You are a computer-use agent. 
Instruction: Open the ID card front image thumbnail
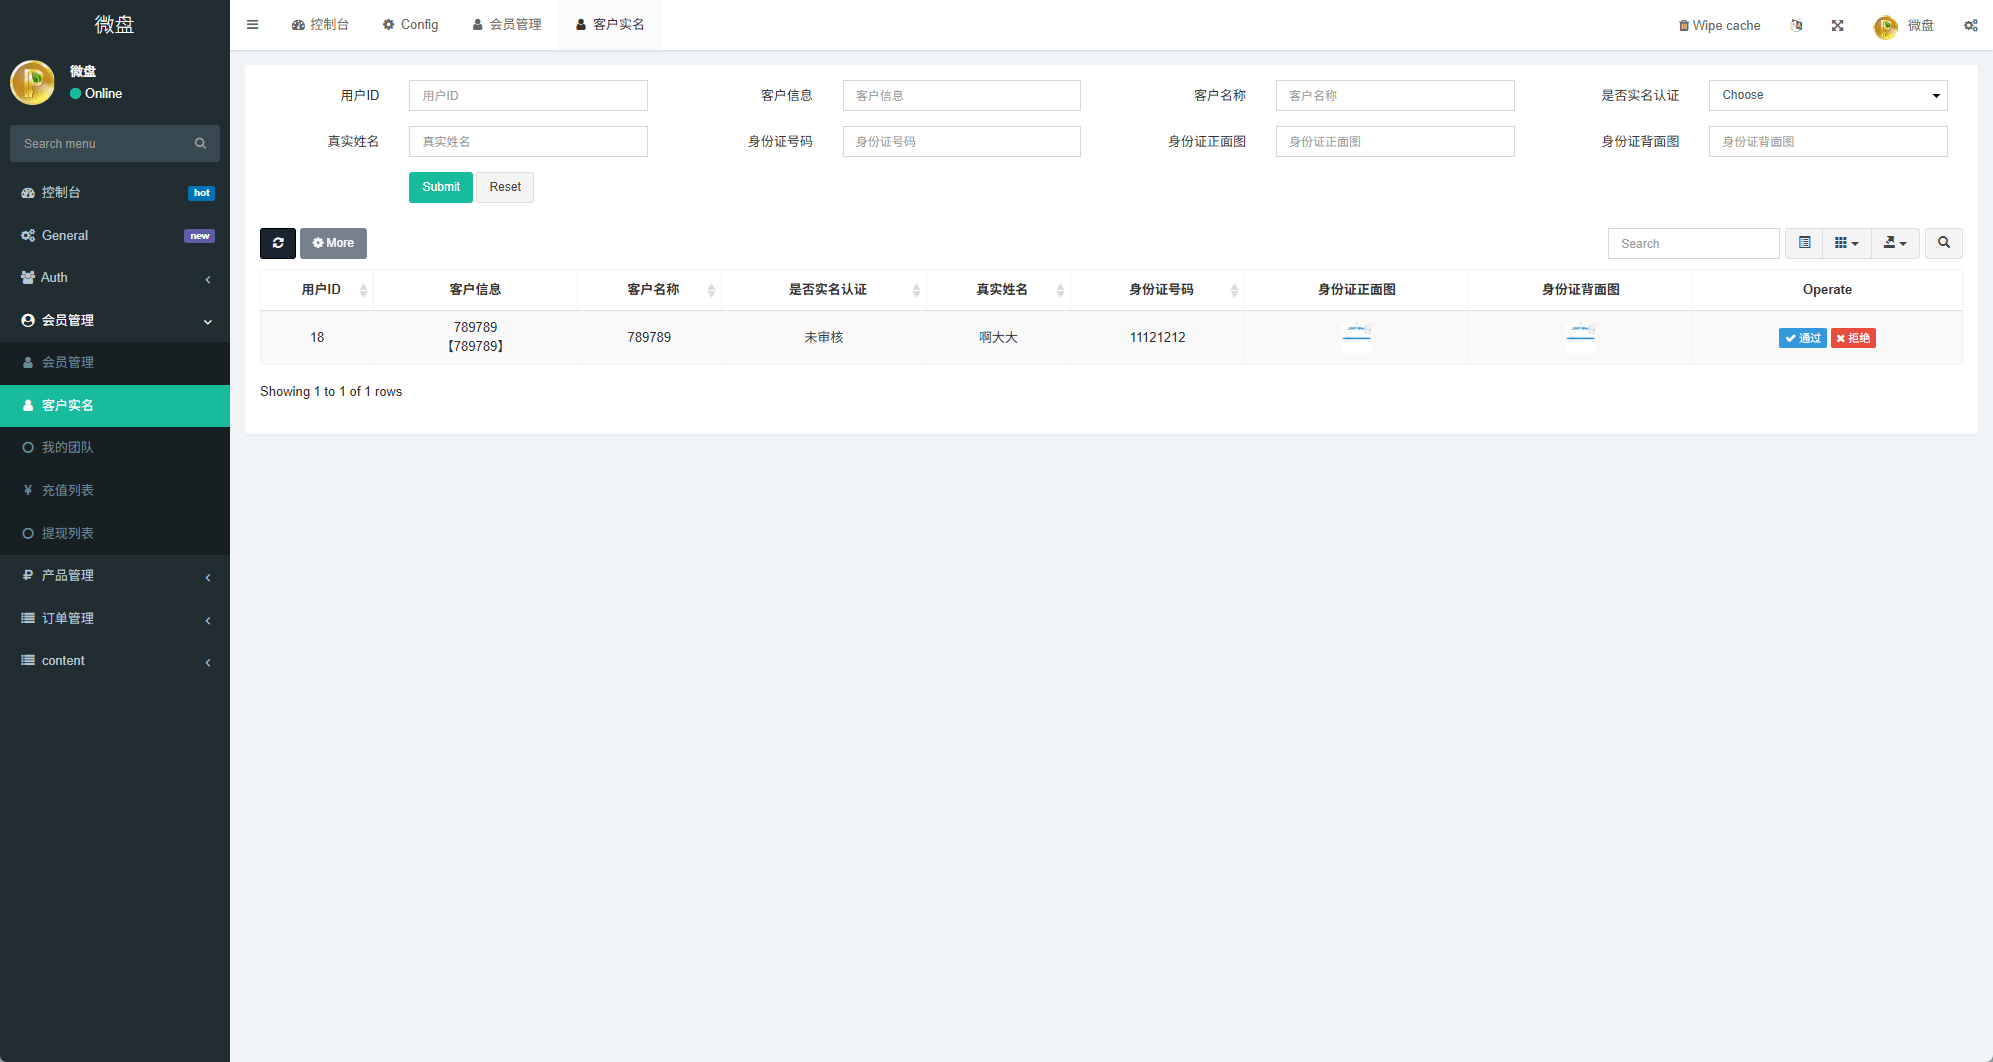pyautogui.click(x=1356, y=337)
